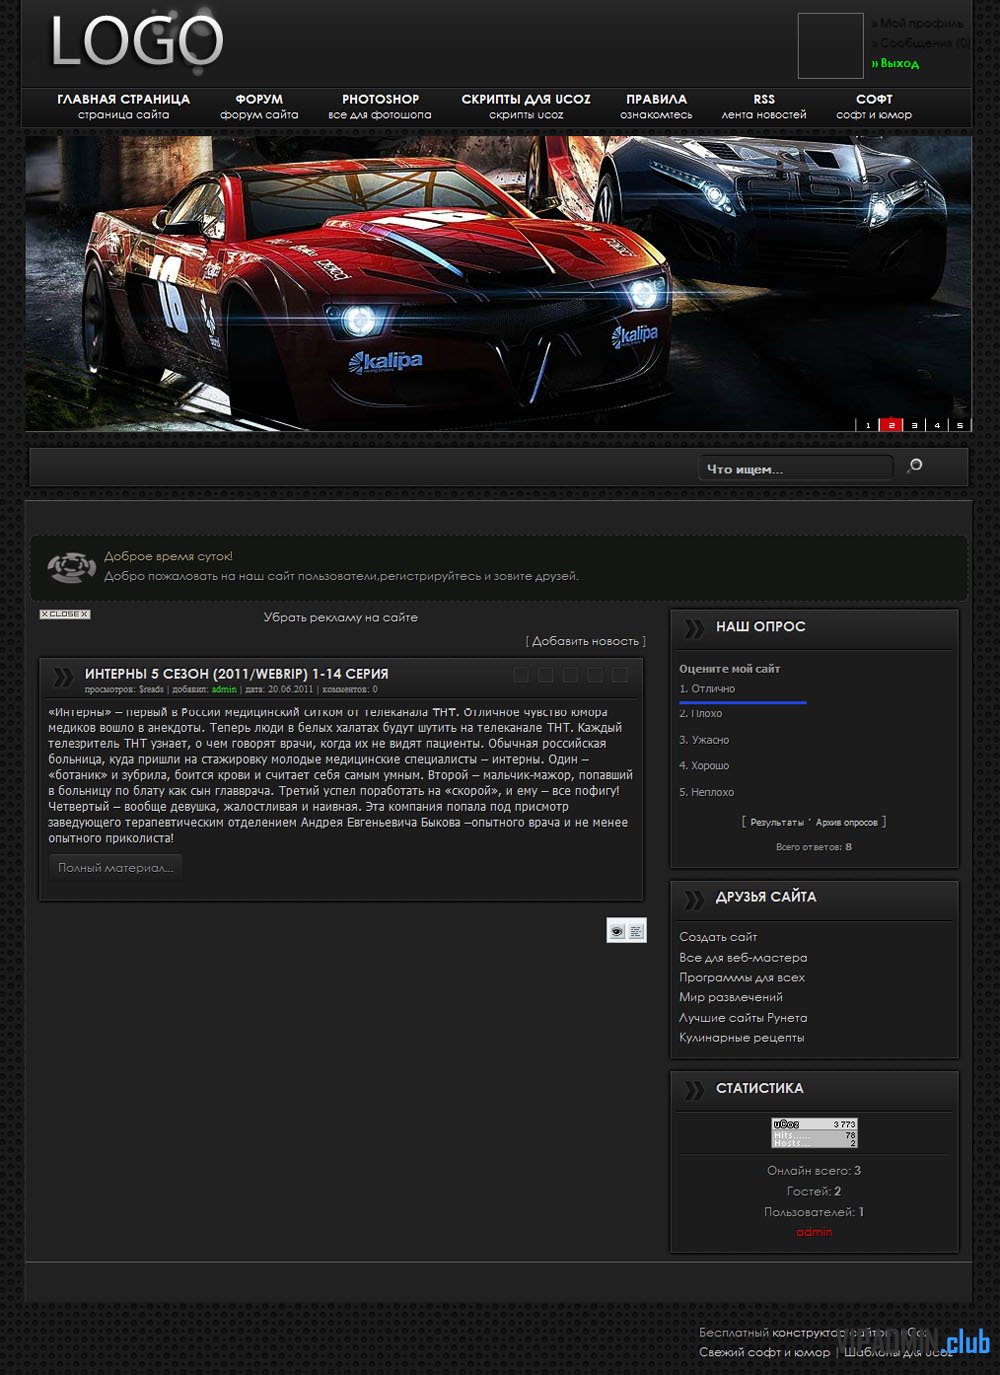
Task: Open the RSS news feed menu item
Action: click(764, 106)
